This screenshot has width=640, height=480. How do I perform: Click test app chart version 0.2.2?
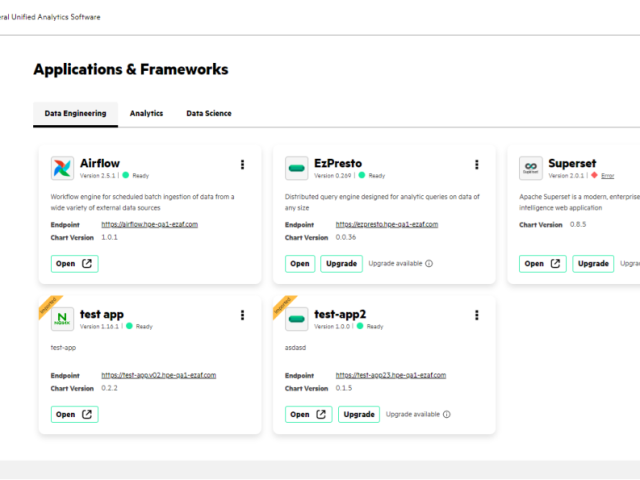pos(109,388)
